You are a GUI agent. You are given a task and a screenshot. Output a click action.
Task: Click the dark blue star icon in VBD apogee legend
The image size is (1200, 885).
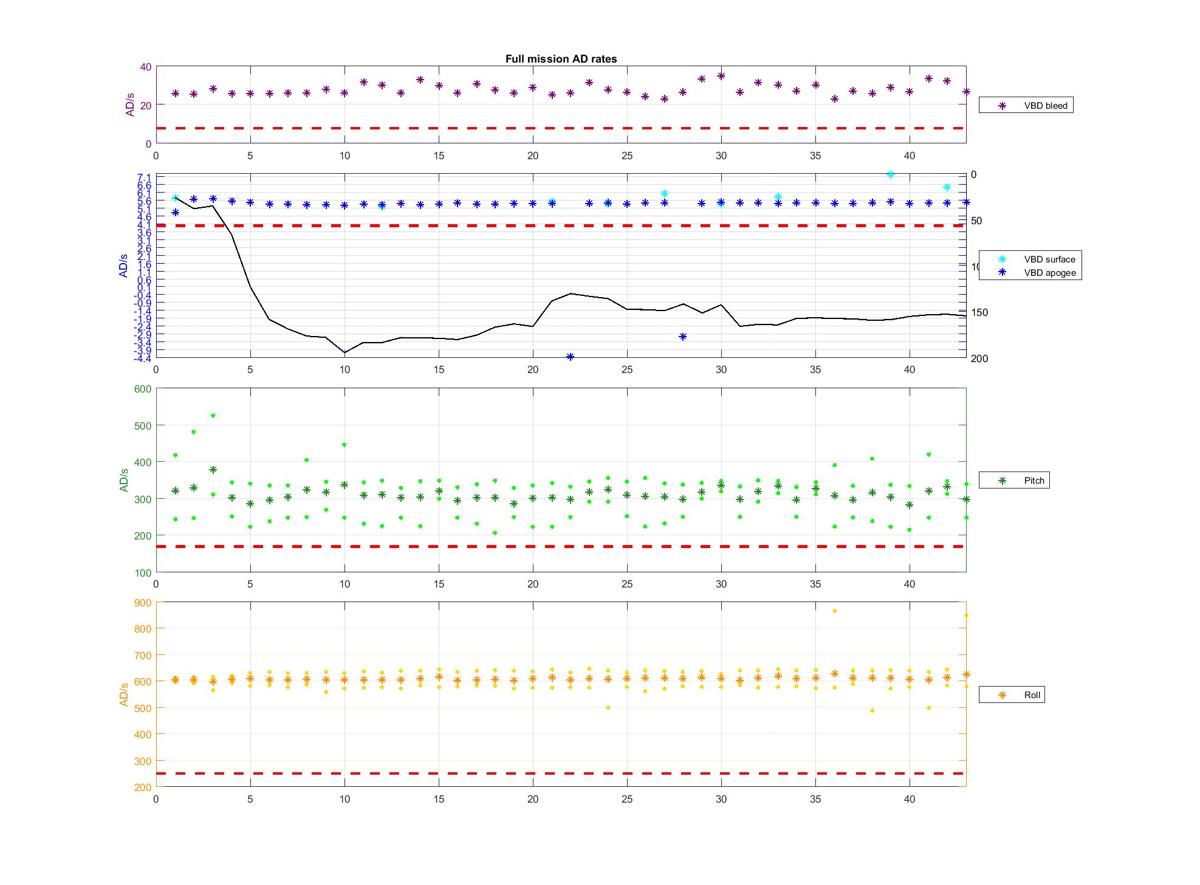[1003, 272]
